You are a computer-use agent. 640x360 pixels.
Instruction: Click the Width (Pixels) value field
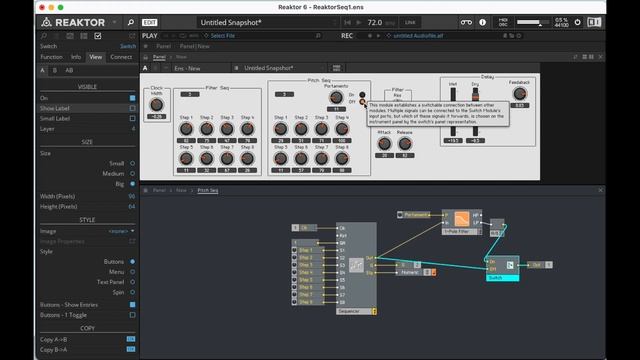(131, 196)
